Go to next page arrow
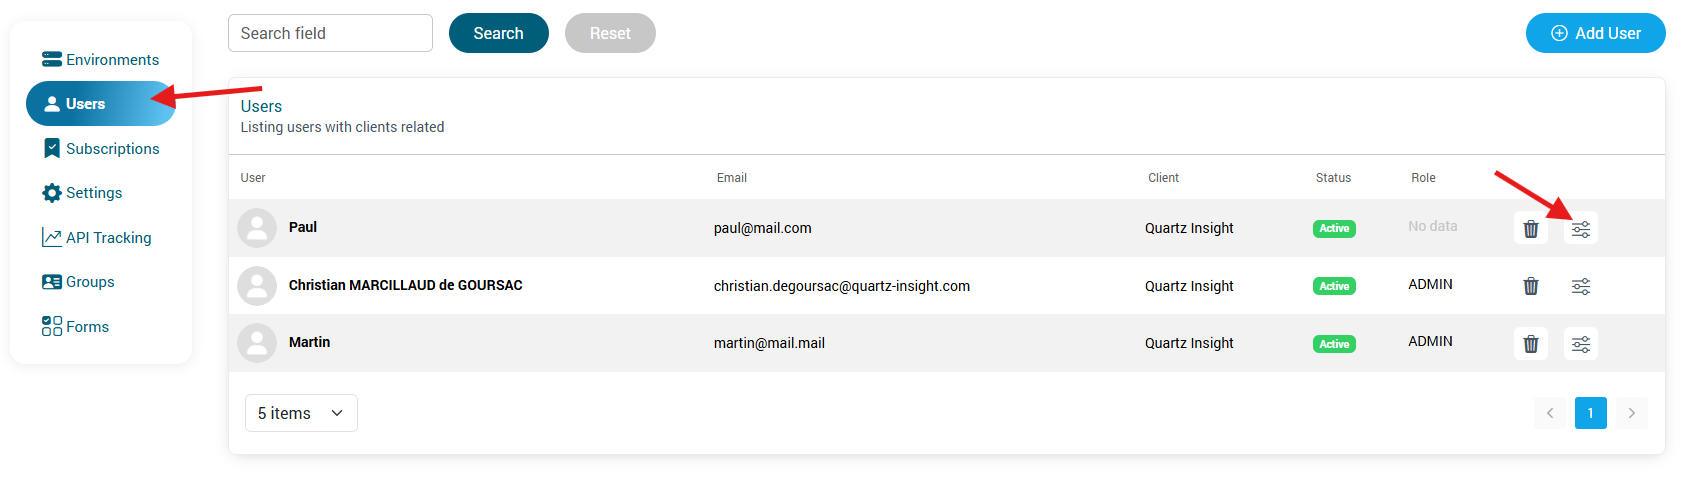Viewport: 1681px width, 478px height. point(1631,413)
